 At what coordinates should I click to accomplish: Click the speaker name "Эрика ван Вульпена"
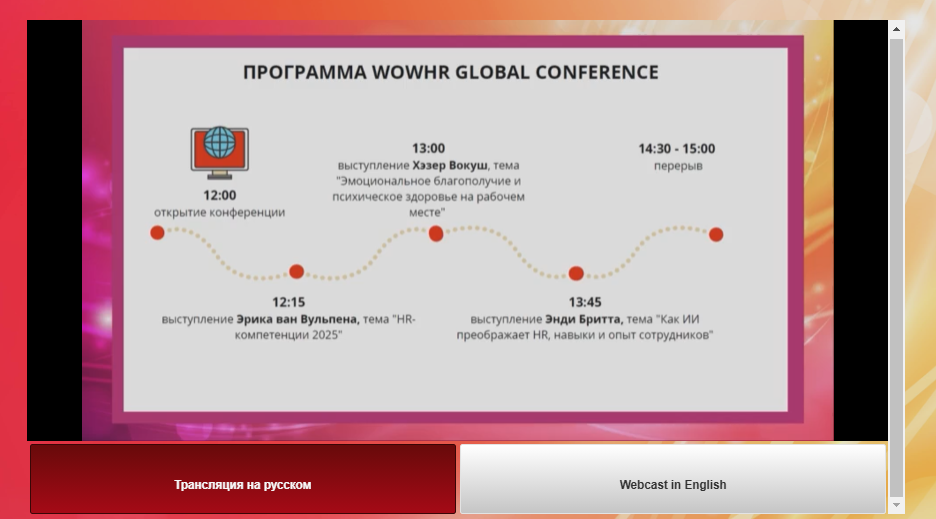[x=297, y=319]
